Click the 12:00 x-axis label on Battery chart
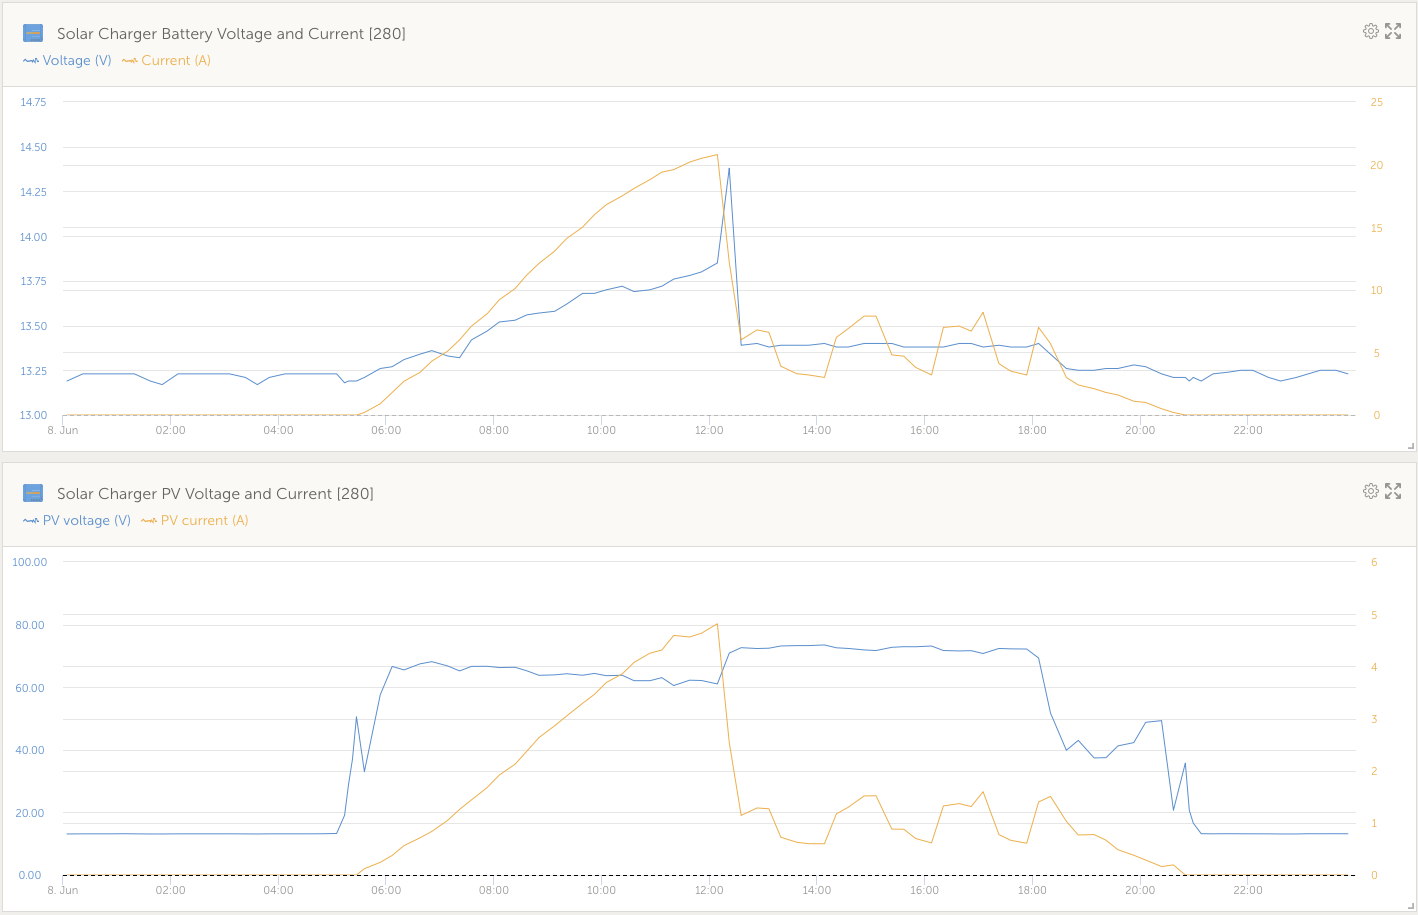Screen dimensions: 1418x915 (709, 430)
